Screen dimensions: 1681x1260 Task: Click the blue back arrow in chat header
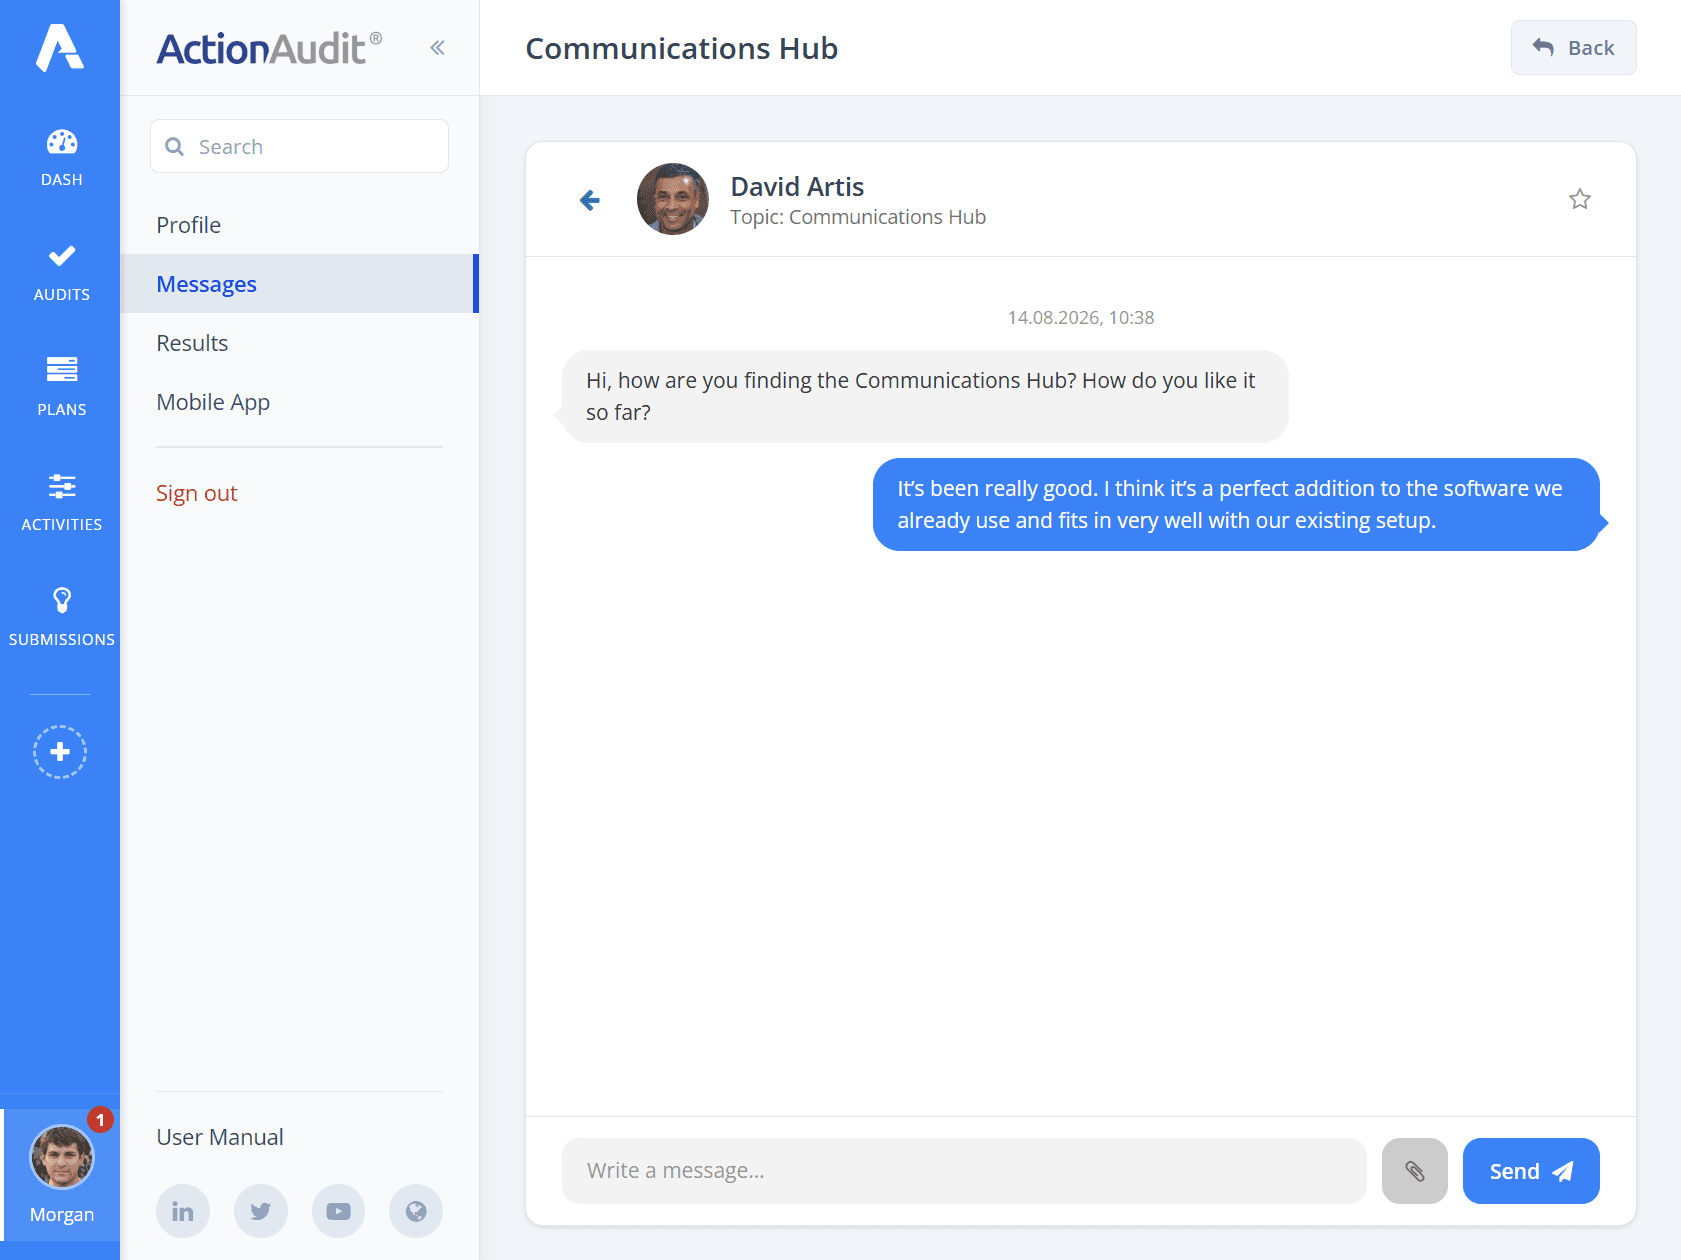click(x=590, y=200)
